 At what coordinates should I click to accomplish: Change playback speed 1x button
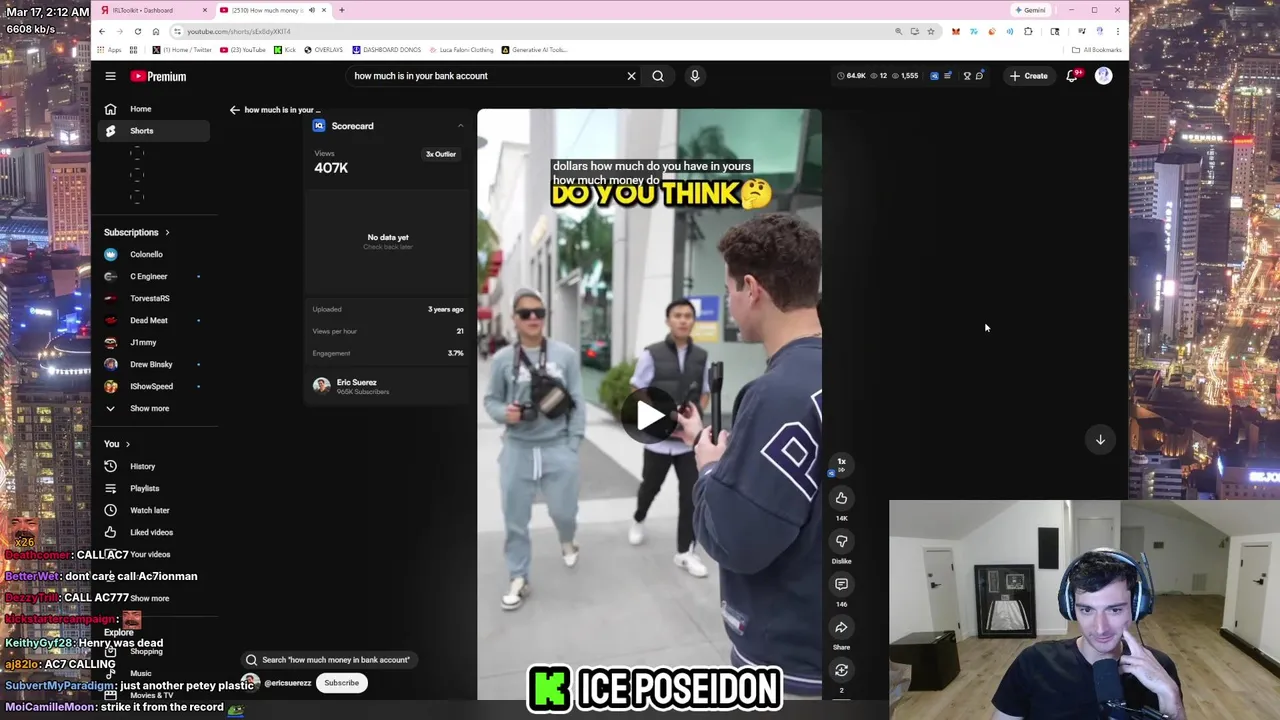pos(841,465)
